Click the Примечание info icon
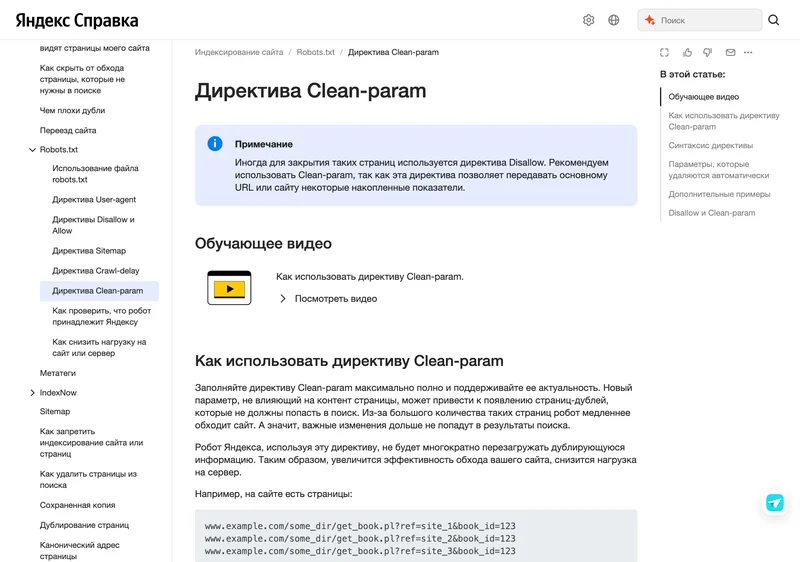This screenshot has width=800, height=562. coord(215,143)
